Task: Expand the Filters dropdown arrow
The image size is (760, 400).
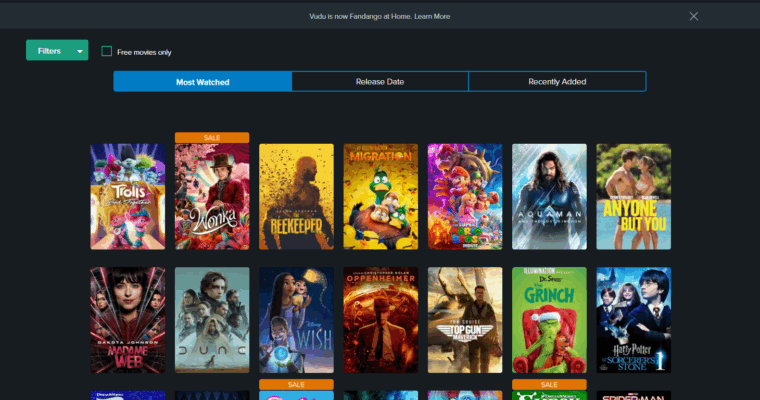Action: [x=80, y=51]
